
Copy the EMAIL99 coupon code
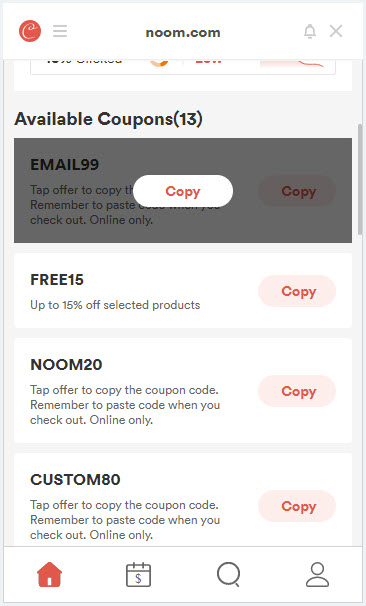(297, 191)
